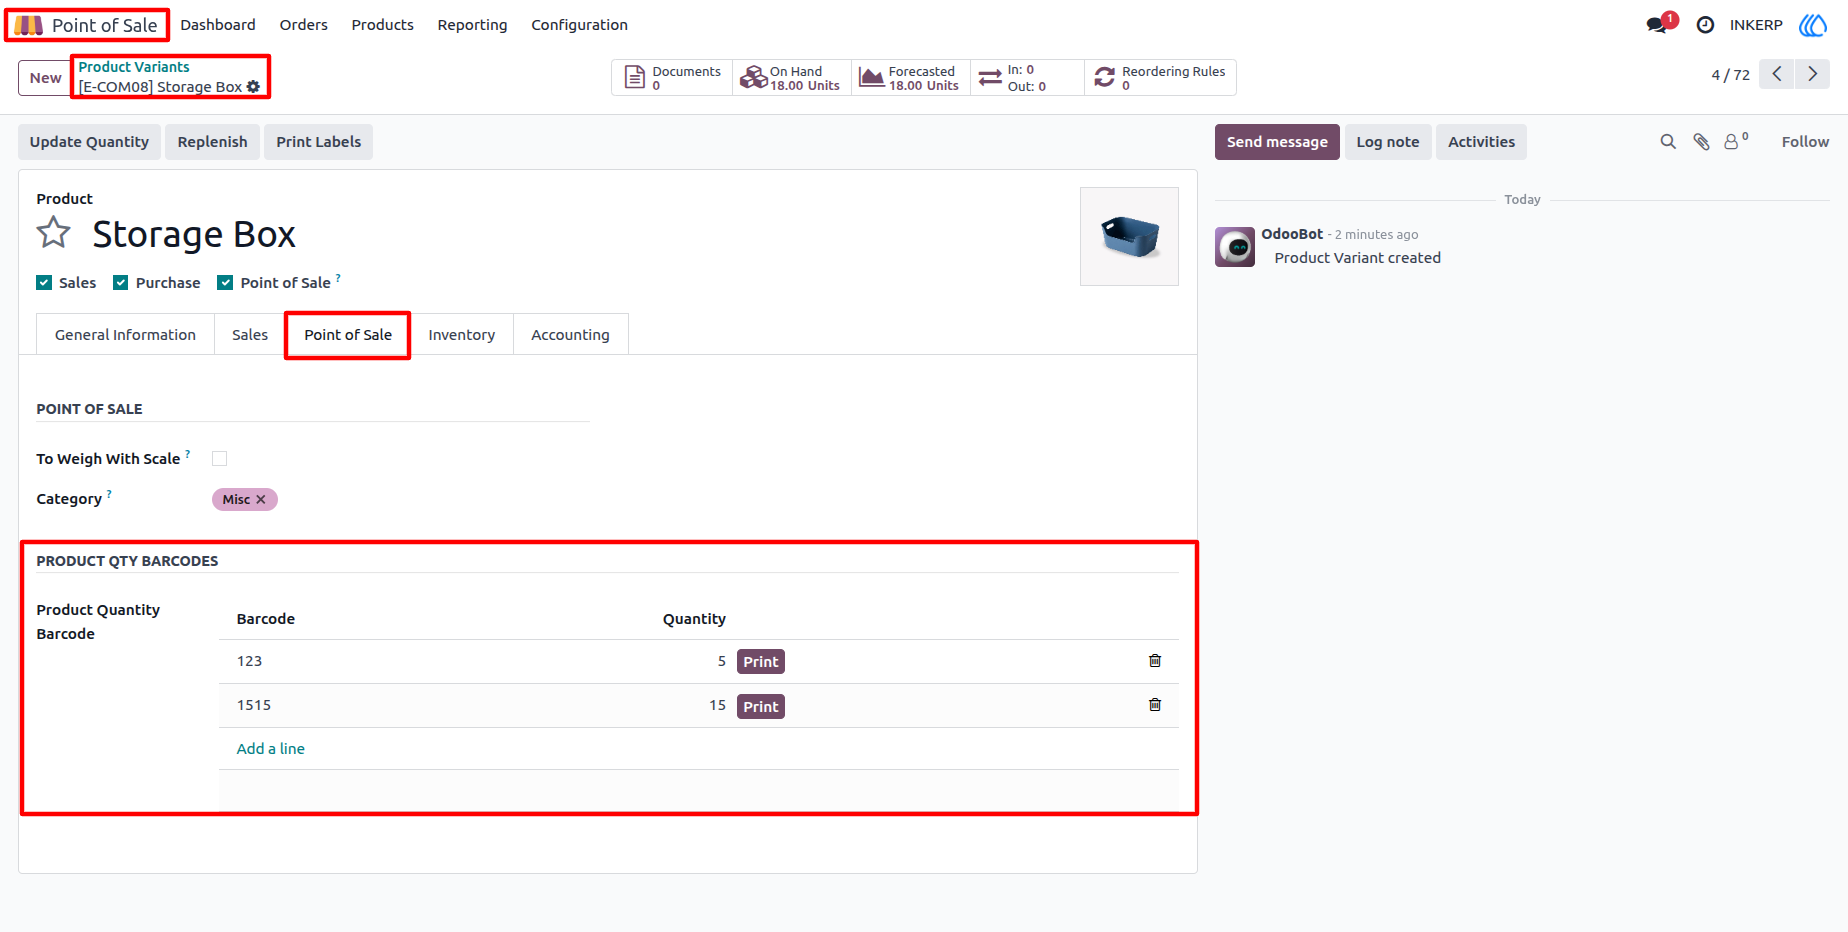Delete barcode 123 row with trash icon
Viewport: 1848px width, 932px height.
pyautogui.click(x=1155, y=661)
